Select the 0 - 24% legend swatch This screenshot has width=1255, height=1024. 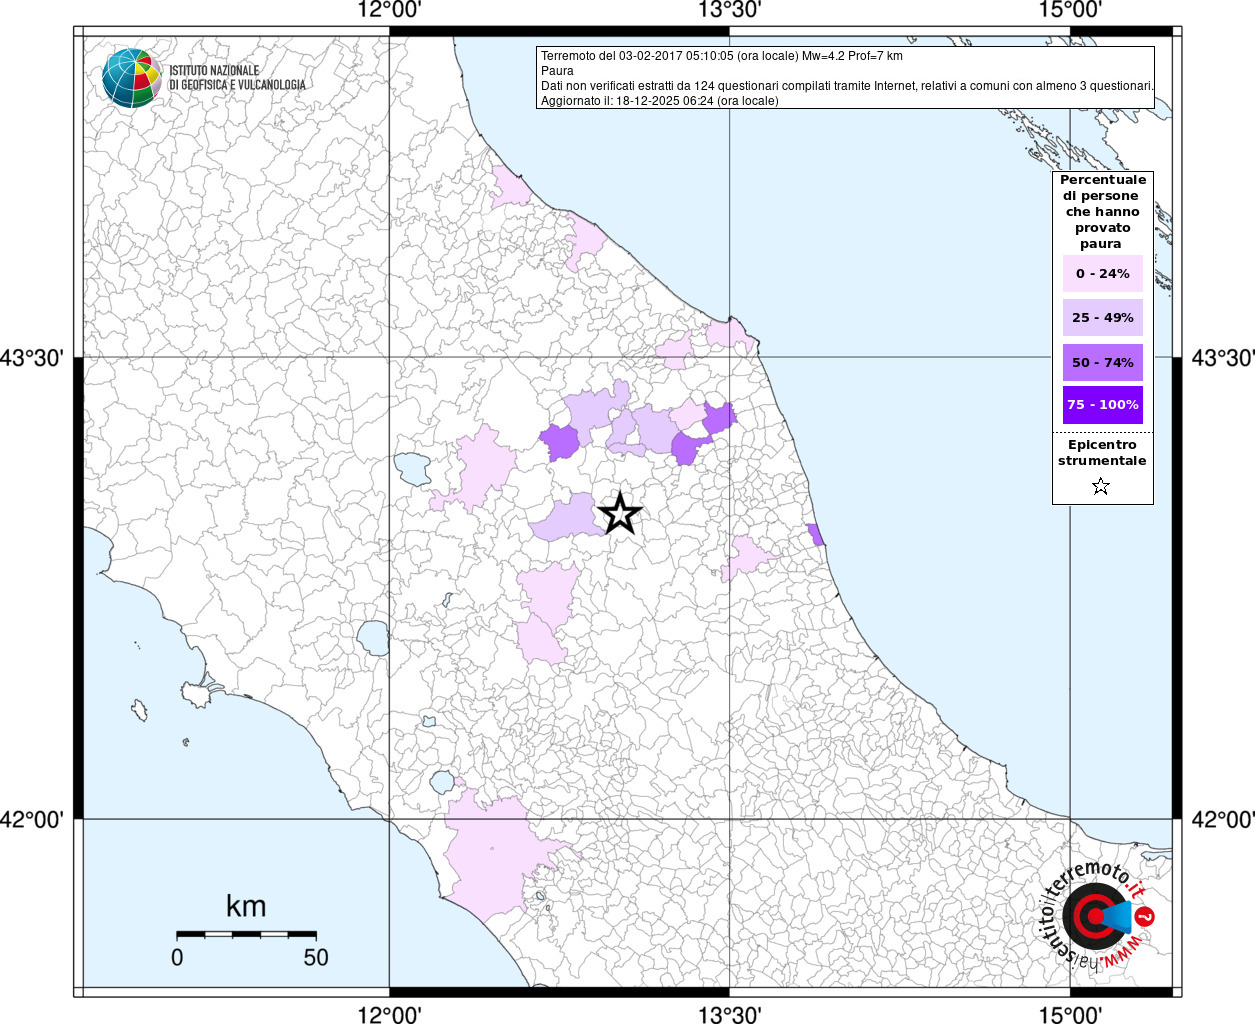click(x=1102, y=273)
